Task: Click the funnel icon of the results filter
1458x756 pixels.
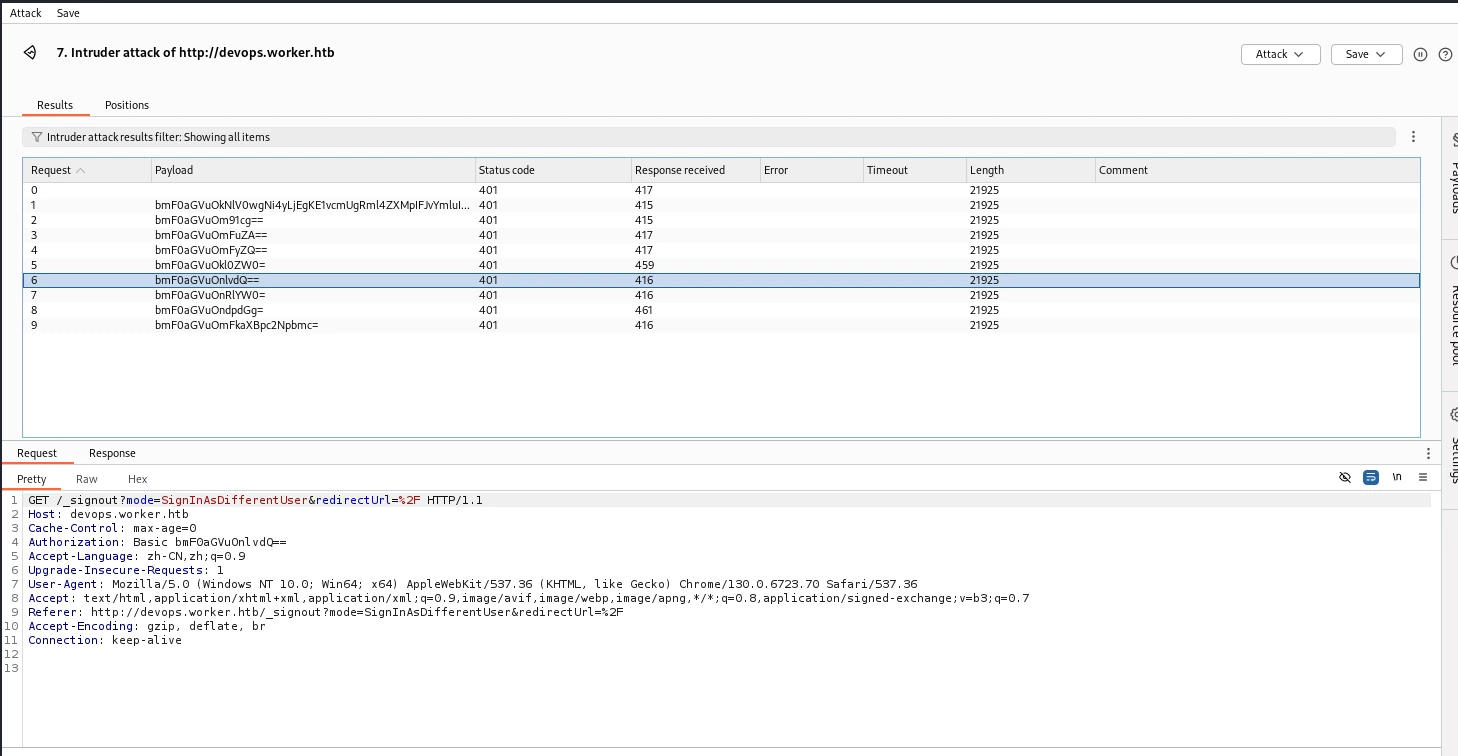Action: tap(37, 137)
